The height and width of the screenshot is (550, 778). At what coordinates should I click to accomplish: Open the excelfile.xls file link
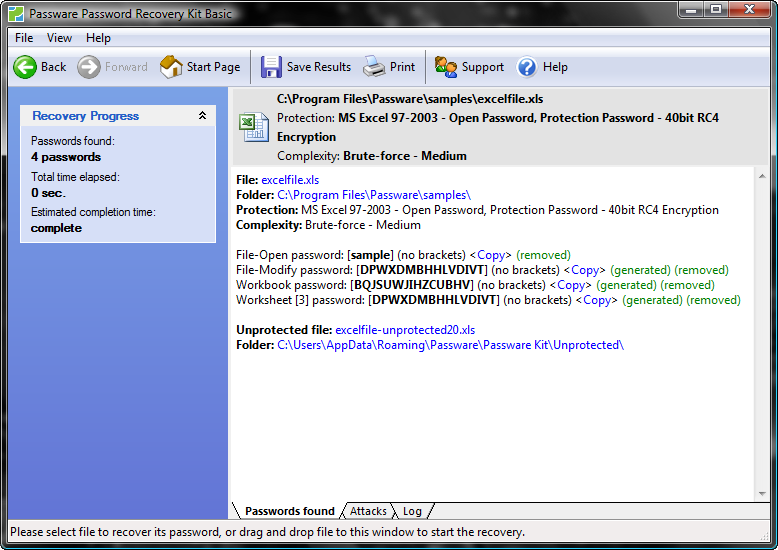(290, 180)
